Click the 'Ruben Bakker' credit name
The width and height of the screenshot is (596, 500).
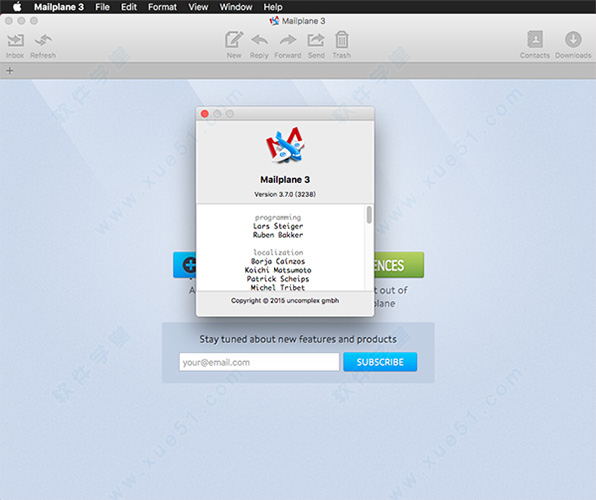(x=278, y=235)
